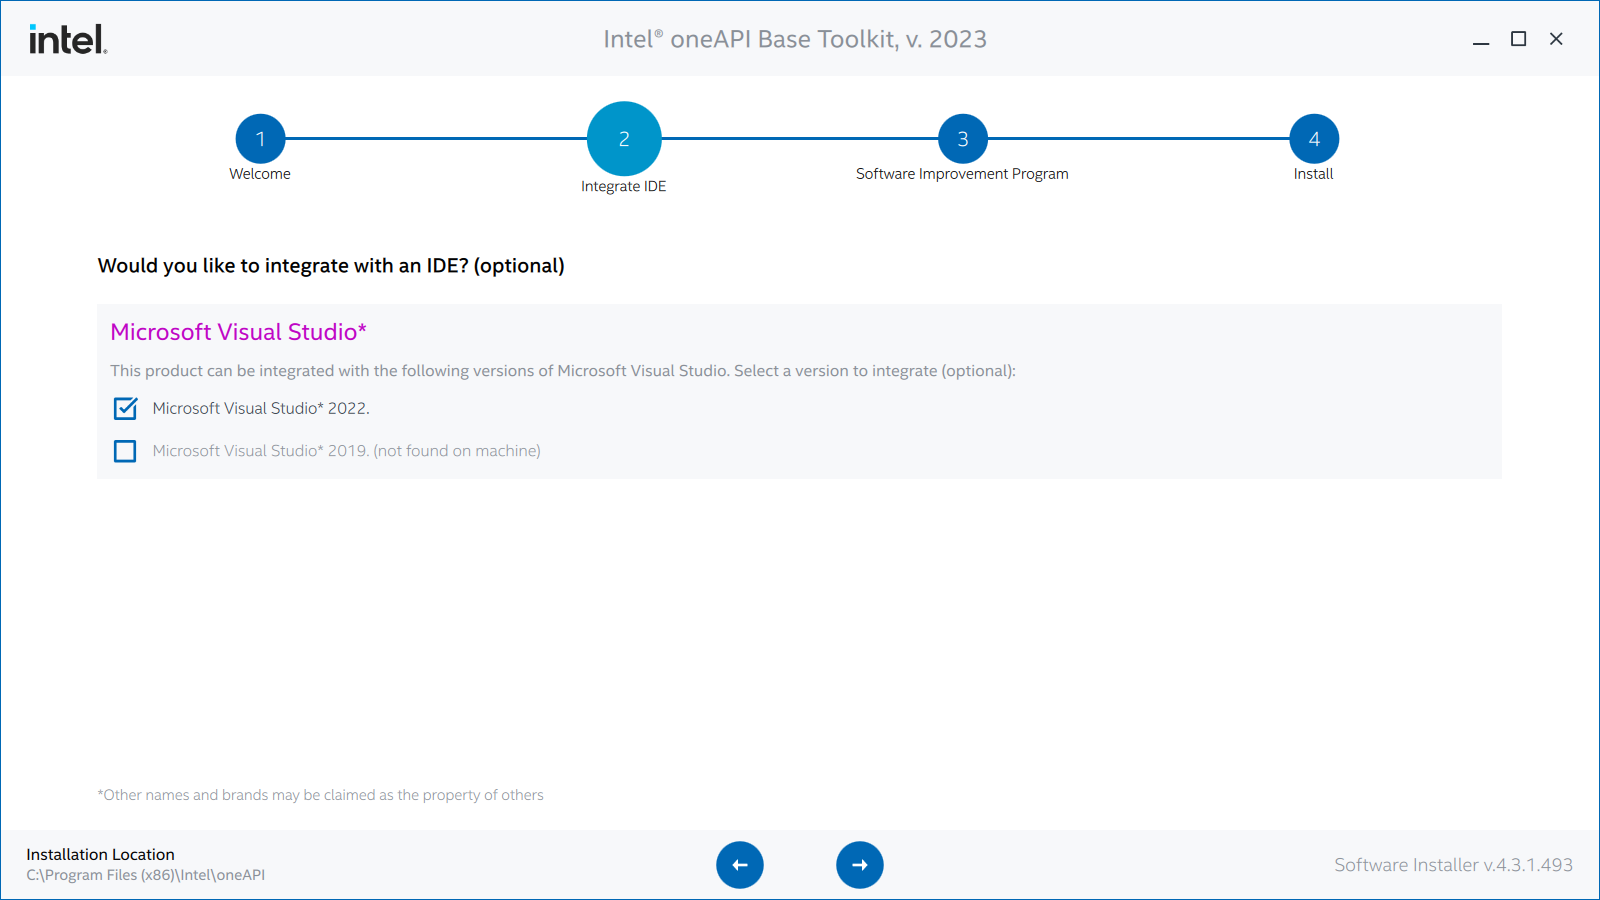
Task: Click the Intel logo
Action: point(68,39)
